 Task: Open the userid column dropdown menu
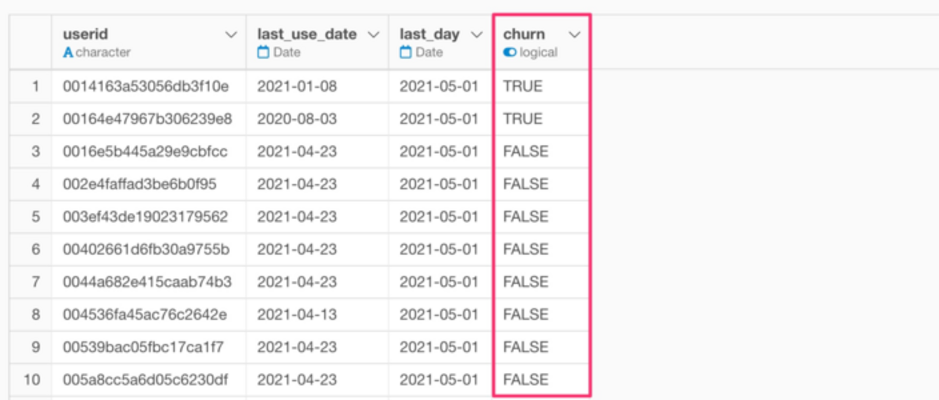[231, 34]
